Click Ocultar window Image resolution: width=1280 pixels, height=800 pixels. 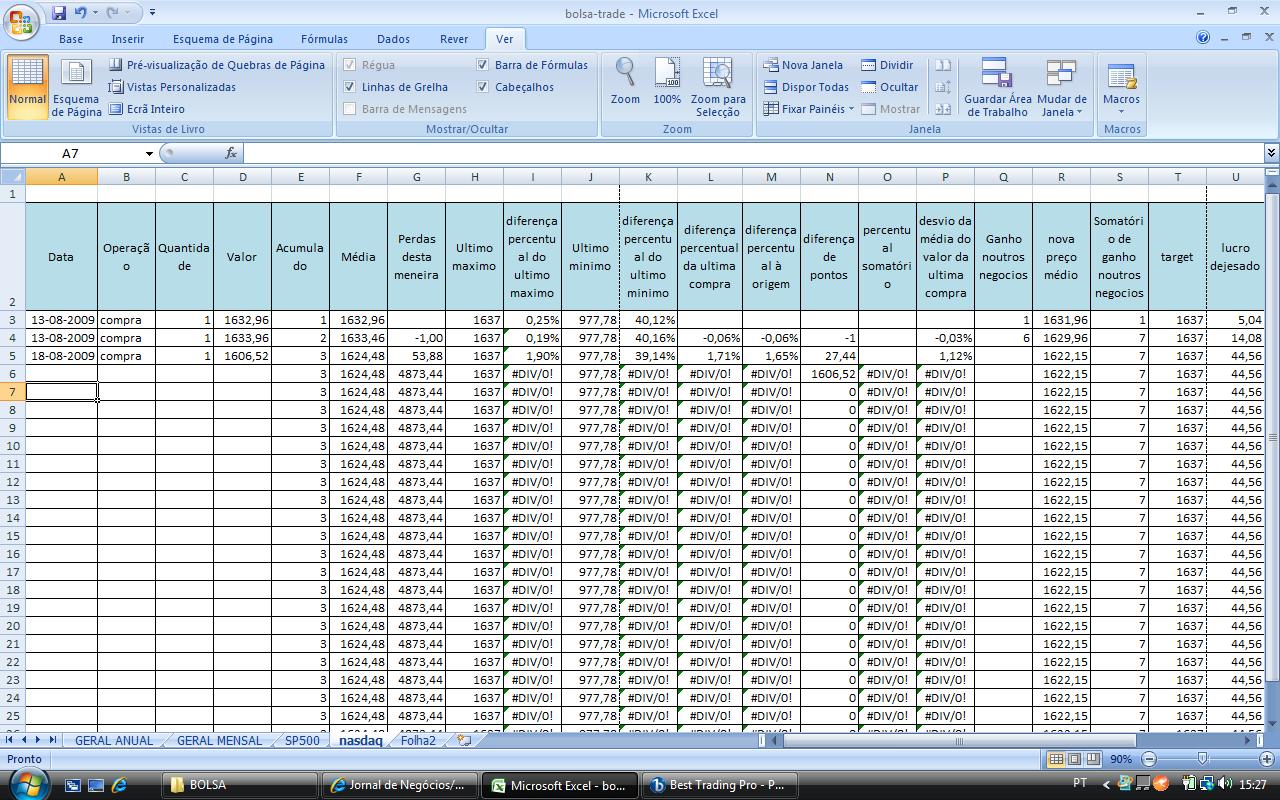point(889,87)
